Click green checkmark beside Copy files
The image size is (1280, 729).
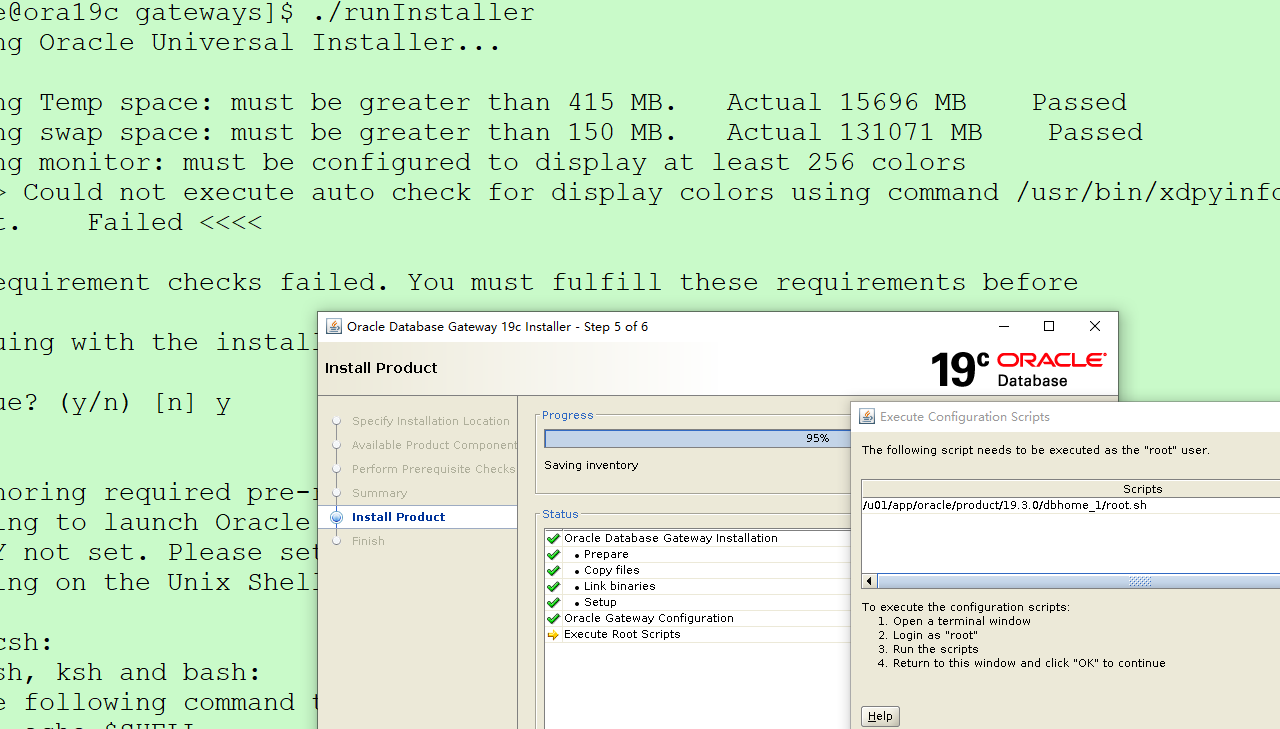tap(553, 570)
